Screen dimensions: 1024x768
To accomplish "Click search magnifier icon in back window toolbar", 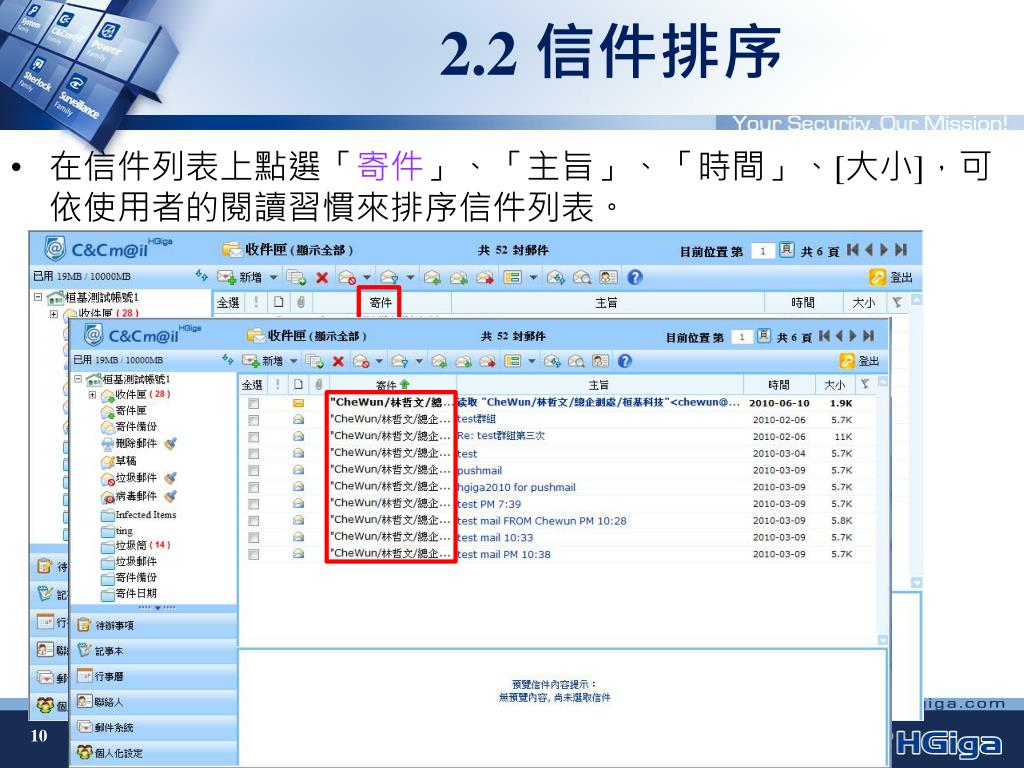I will coord(582,278).
